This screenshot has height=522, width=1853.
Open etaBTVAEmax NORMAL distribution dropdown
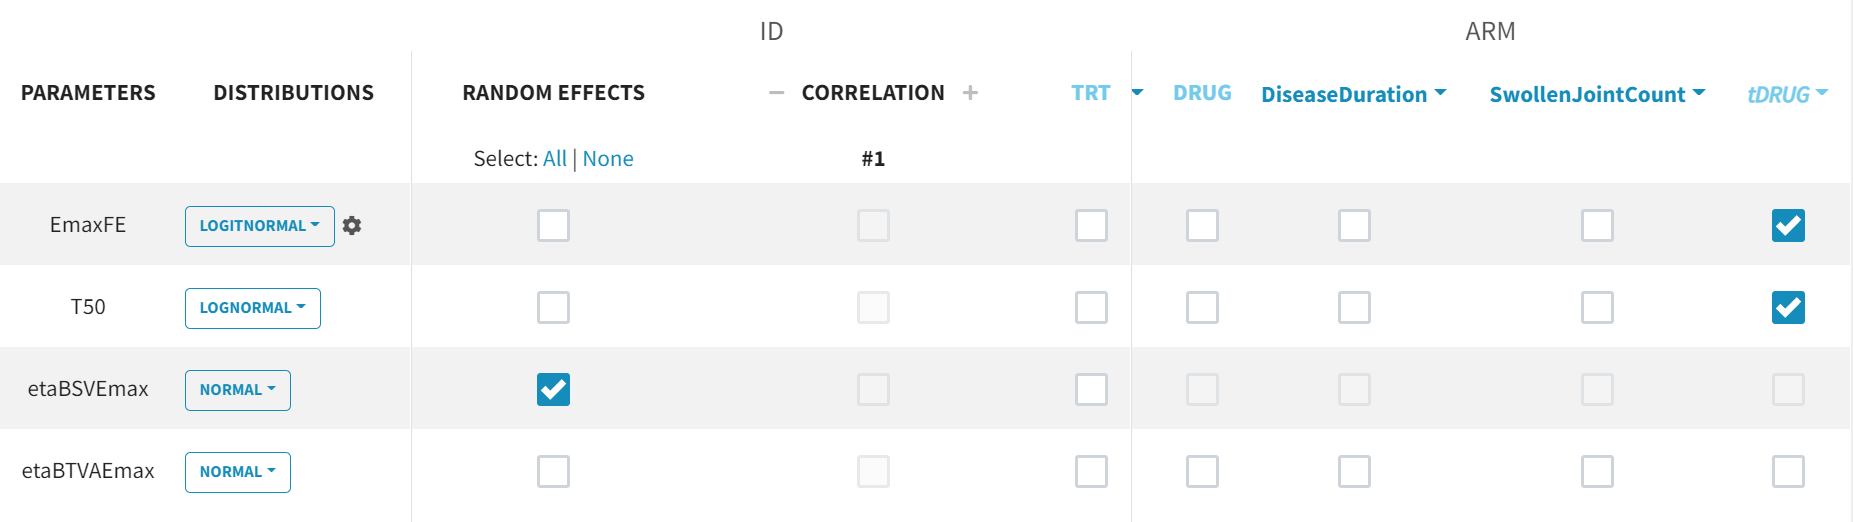click(x=237, y=472)
